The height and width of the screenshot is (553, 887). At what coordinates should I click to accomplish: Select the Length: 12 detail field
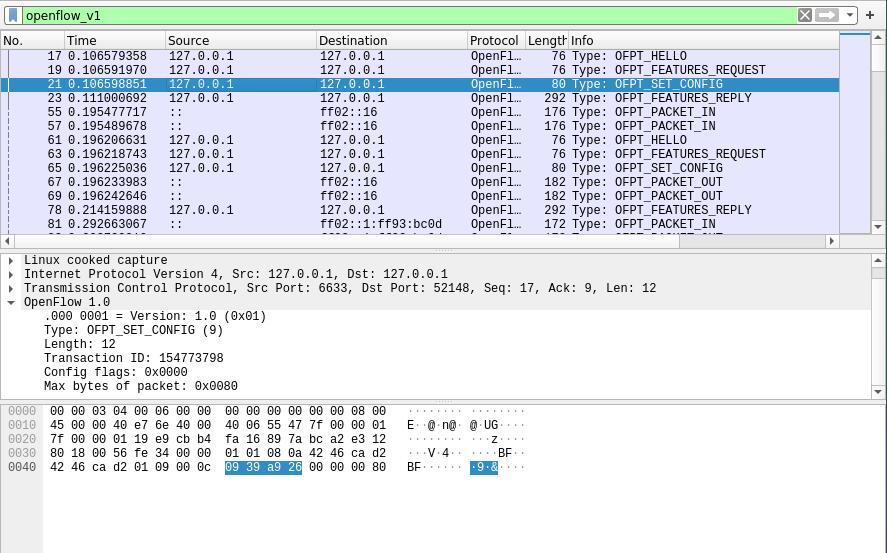pos(80,344)
